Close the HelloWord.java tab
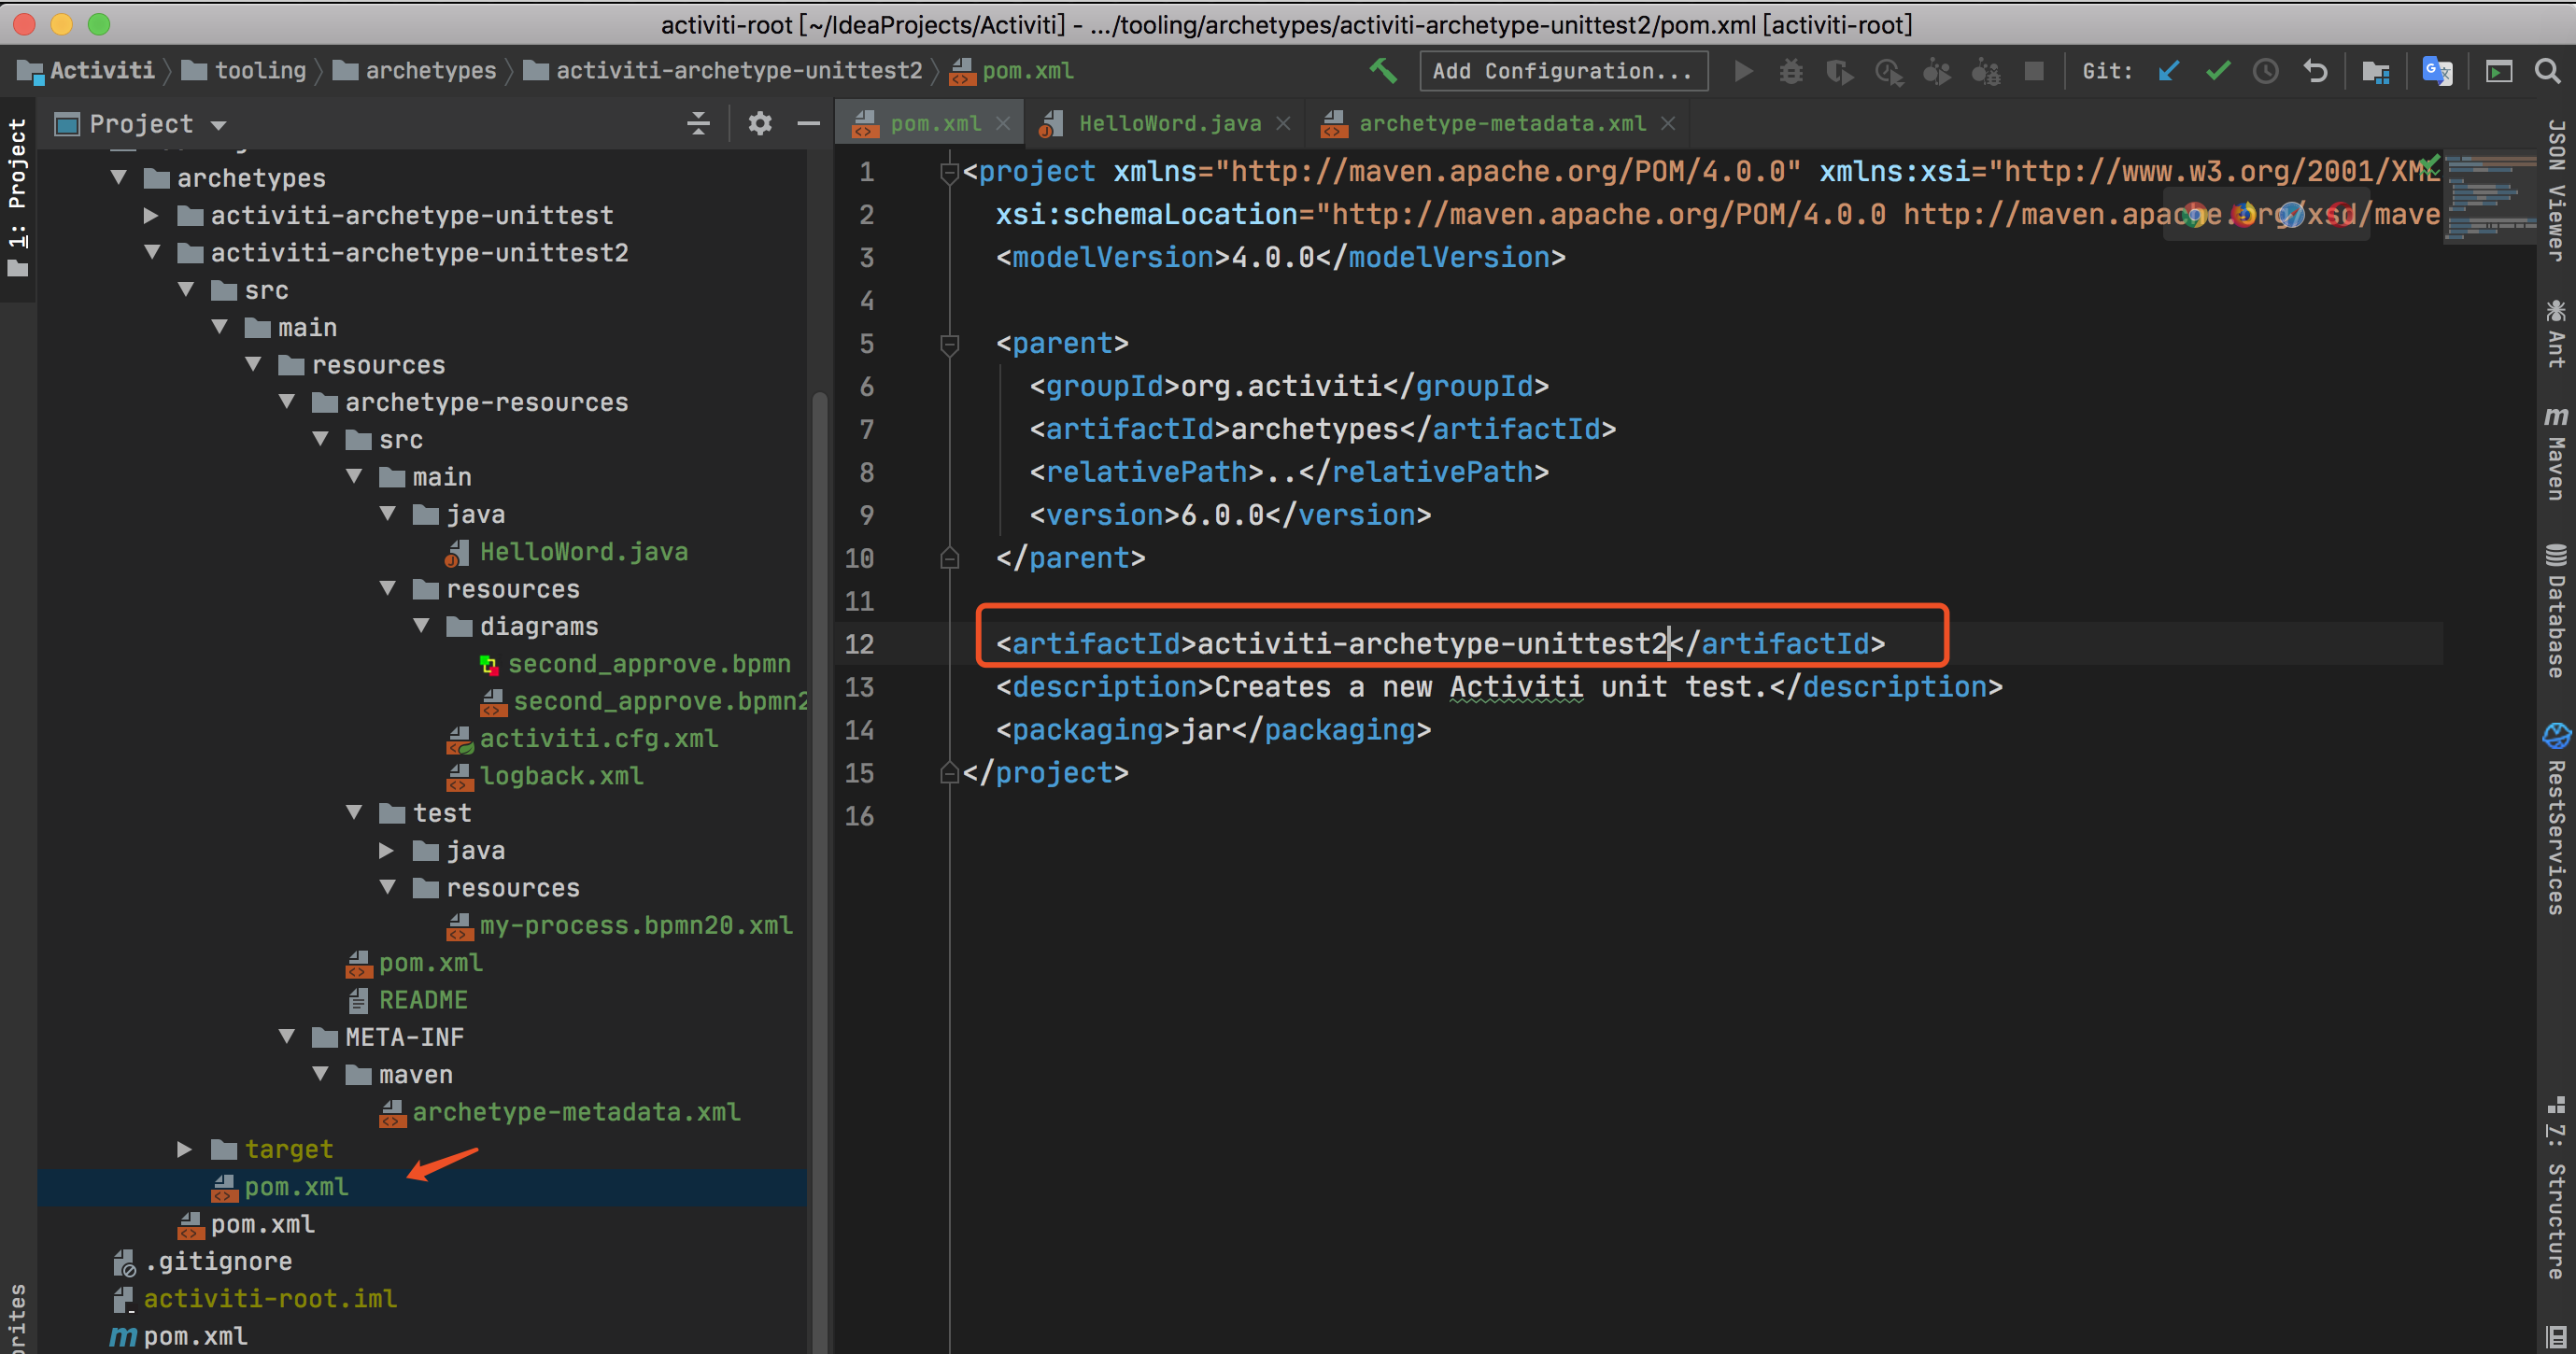 (x=1283, y=123)
